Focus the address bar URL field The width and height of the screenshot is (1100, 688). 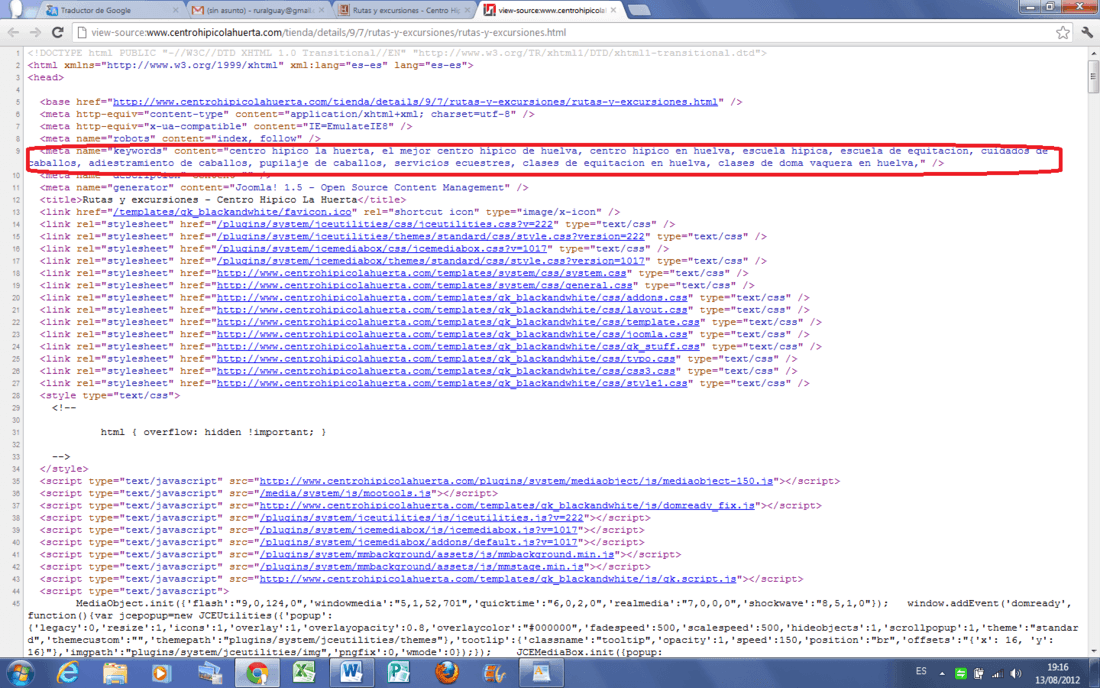(561, 32)
